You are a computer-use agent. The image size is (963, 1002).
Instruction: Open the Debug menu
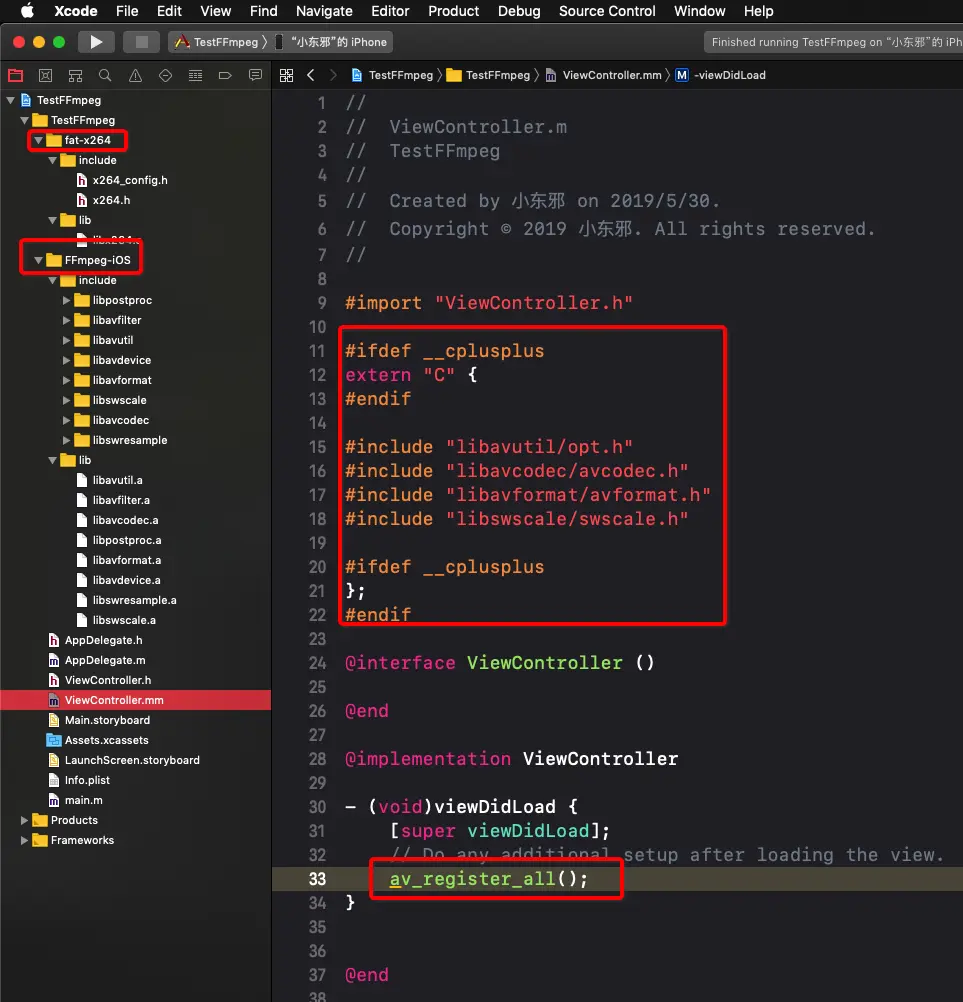pyautogui.click(x=519, y=11)
